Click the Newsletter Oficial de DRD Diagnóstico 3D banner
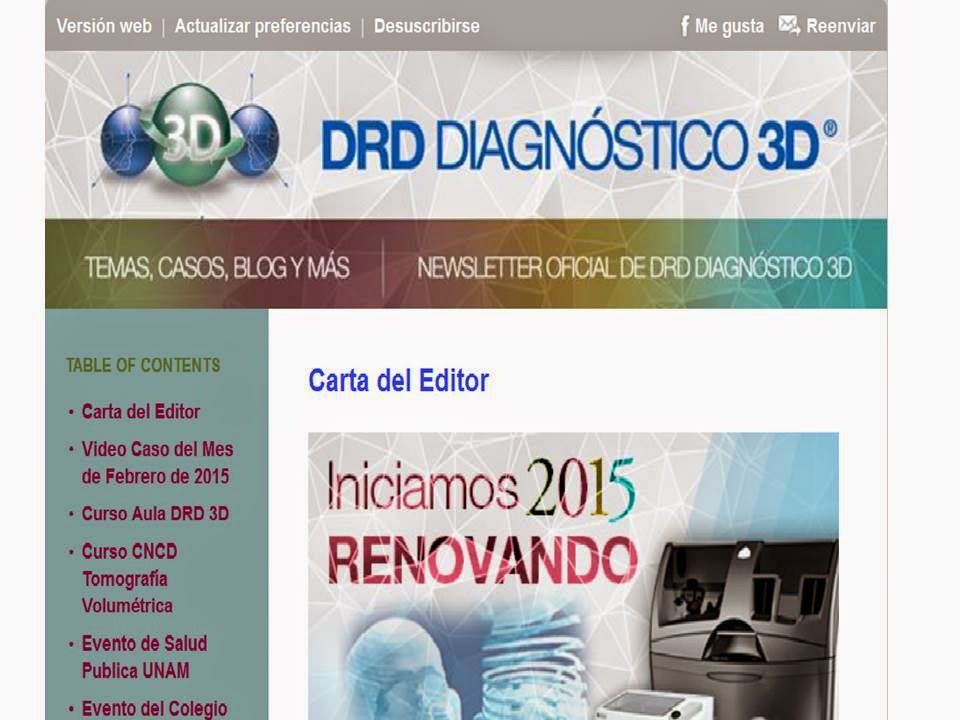This screenshot has height=720, width=960. coord(635,267)
